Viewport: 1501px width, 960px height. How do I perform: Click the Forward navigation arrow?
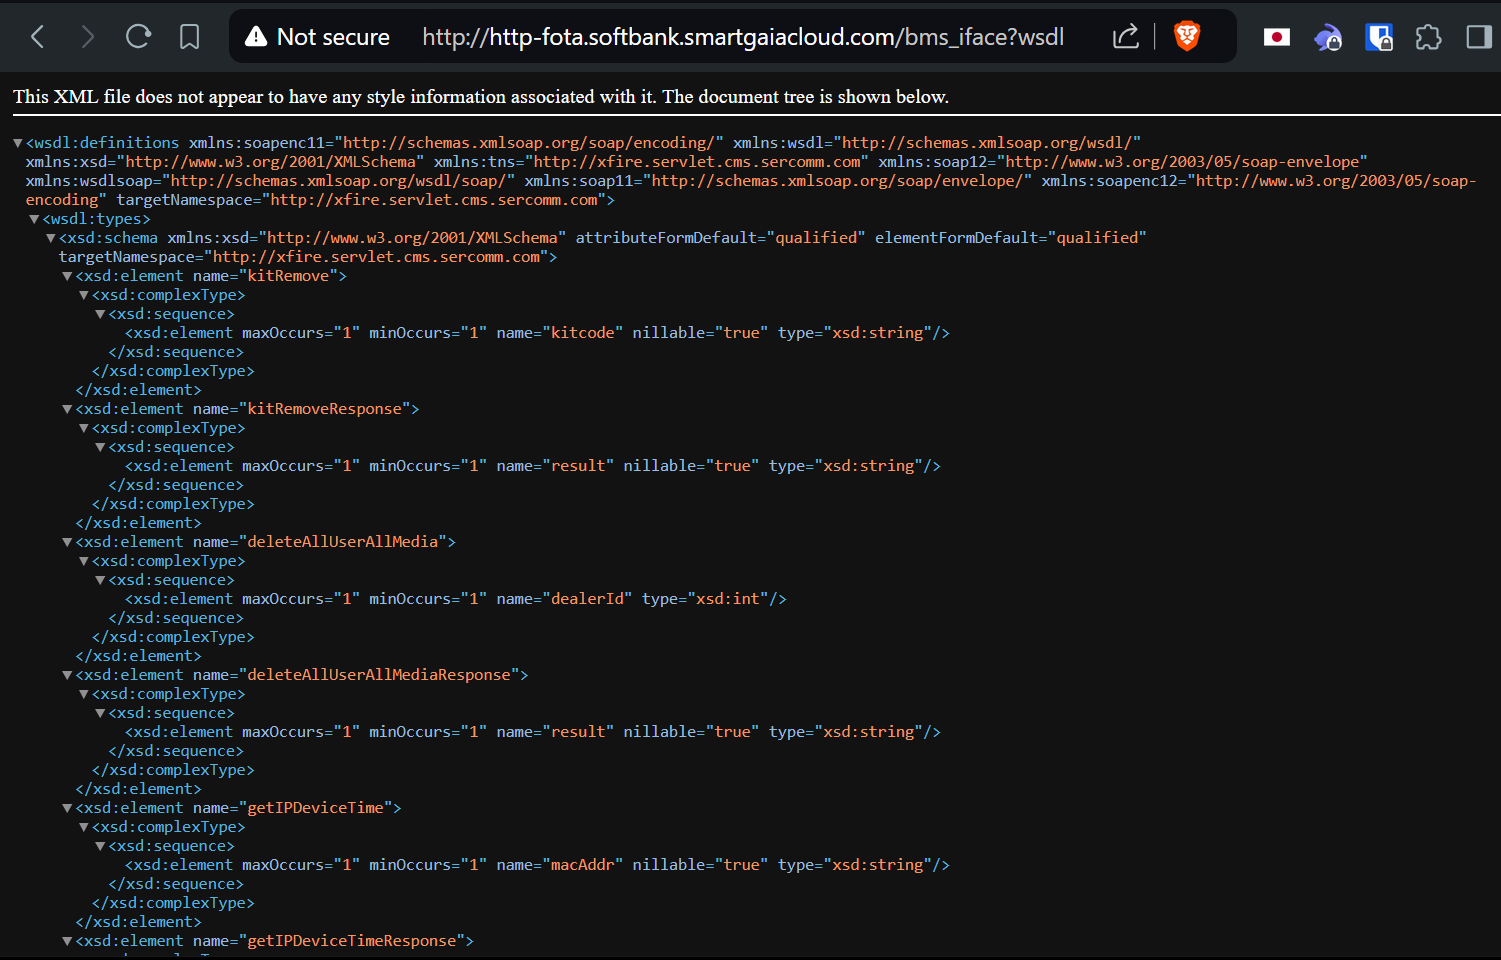87,37
